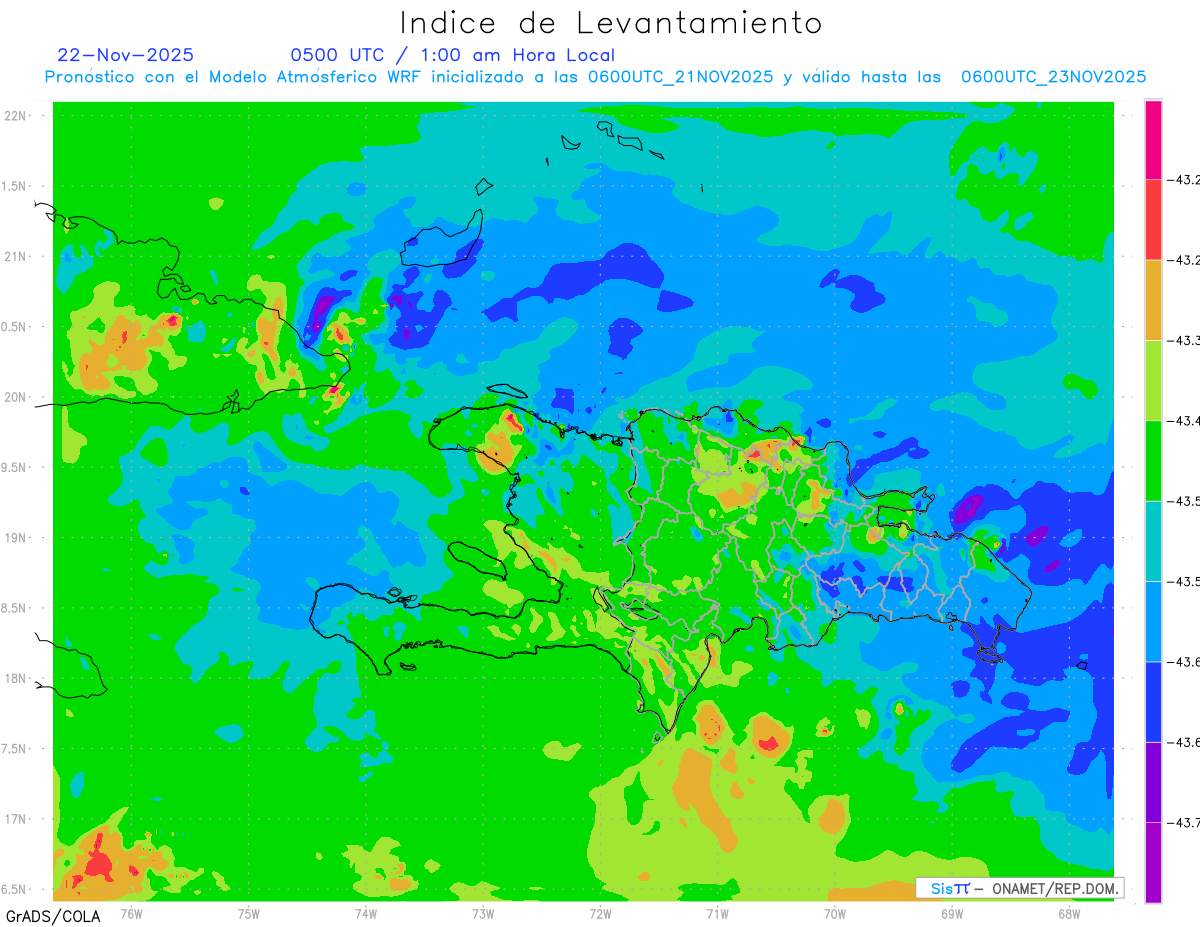Click the '7.5N' latitude label
Viewport: 1200px width, 927px height.
pos(12,749)
